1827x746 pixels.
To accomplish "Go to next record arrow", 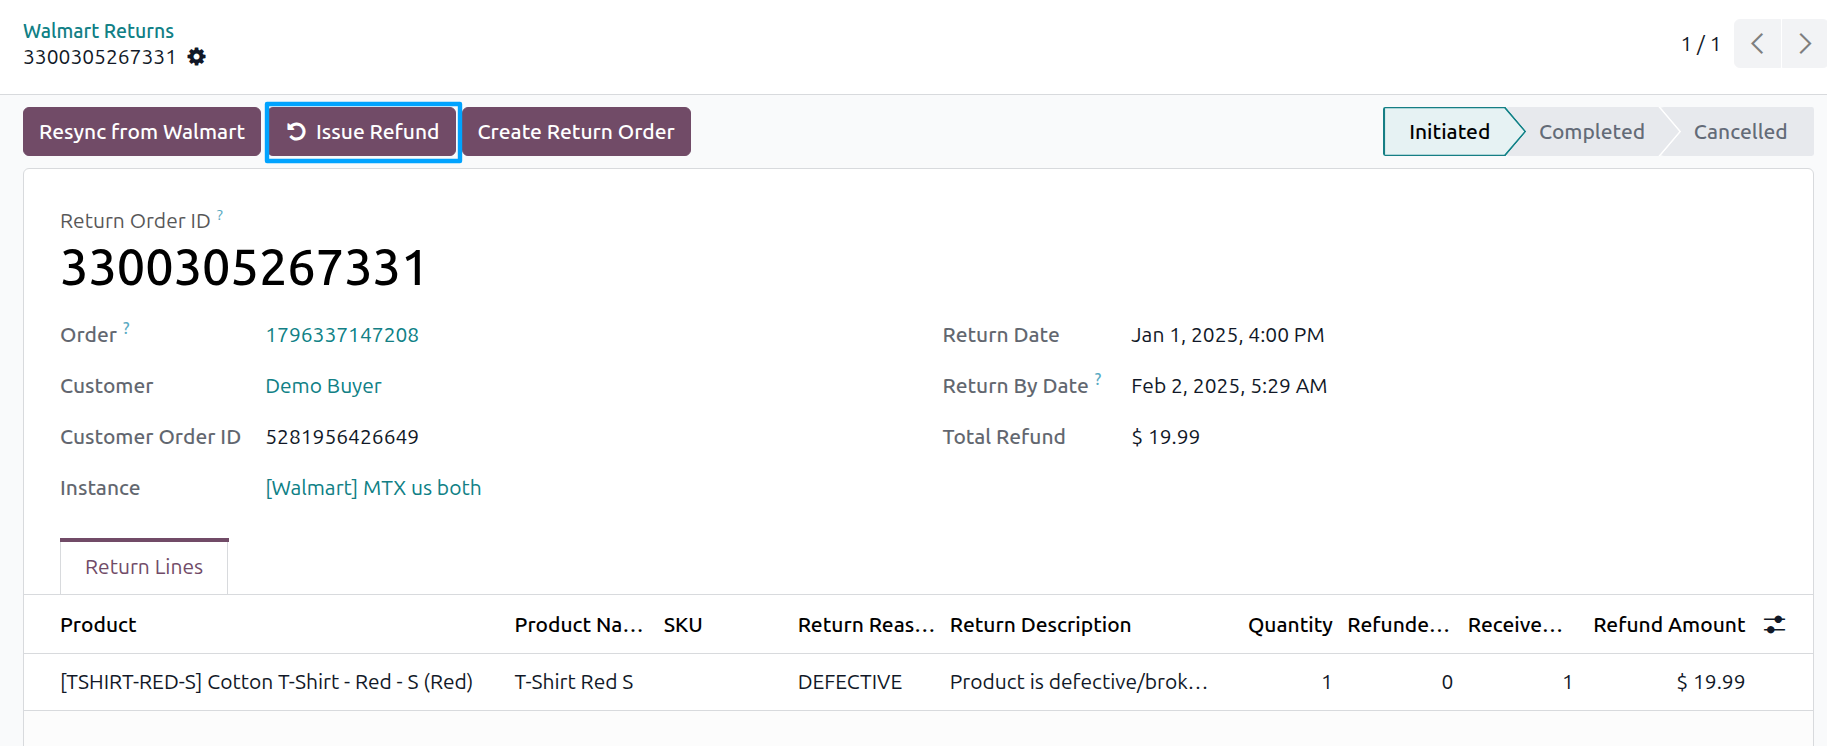I will 1804,44.
